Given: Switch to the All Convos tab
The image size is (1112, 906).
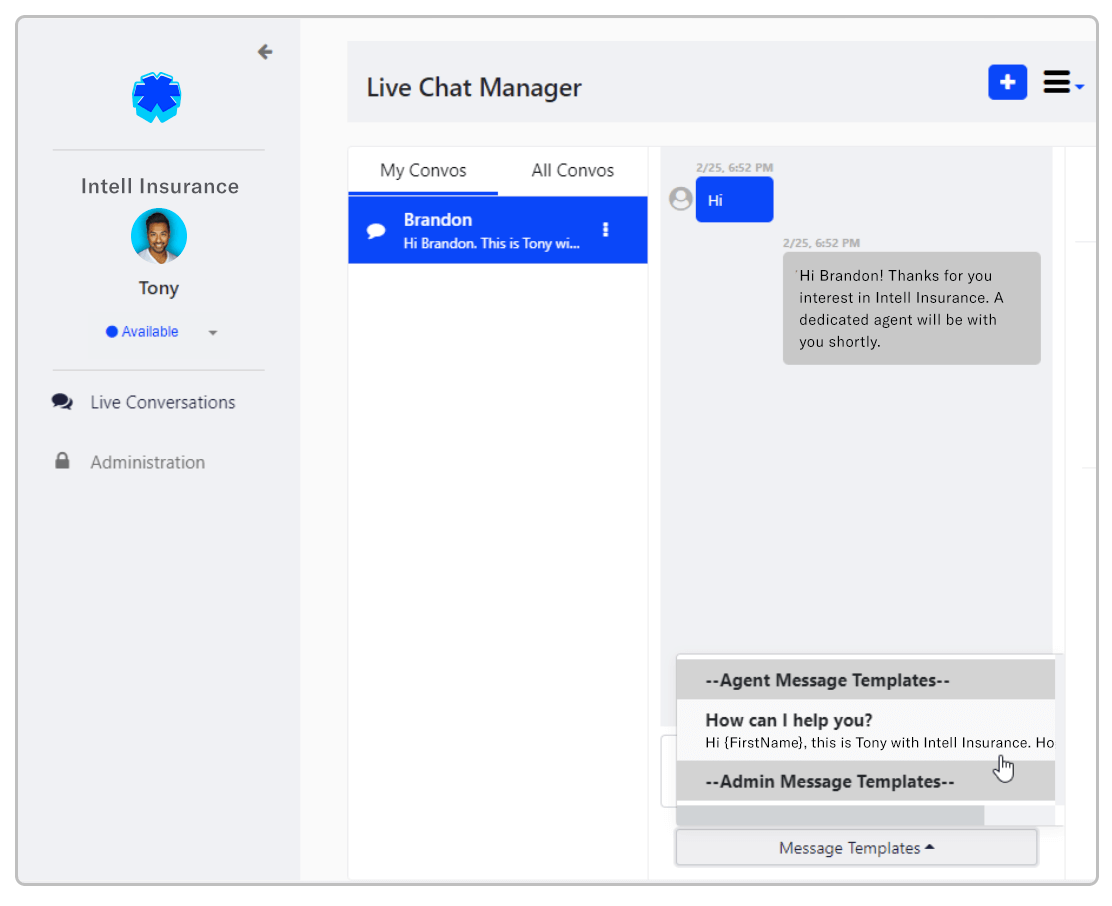Looking at the screenshot, I should click(572, 170).
